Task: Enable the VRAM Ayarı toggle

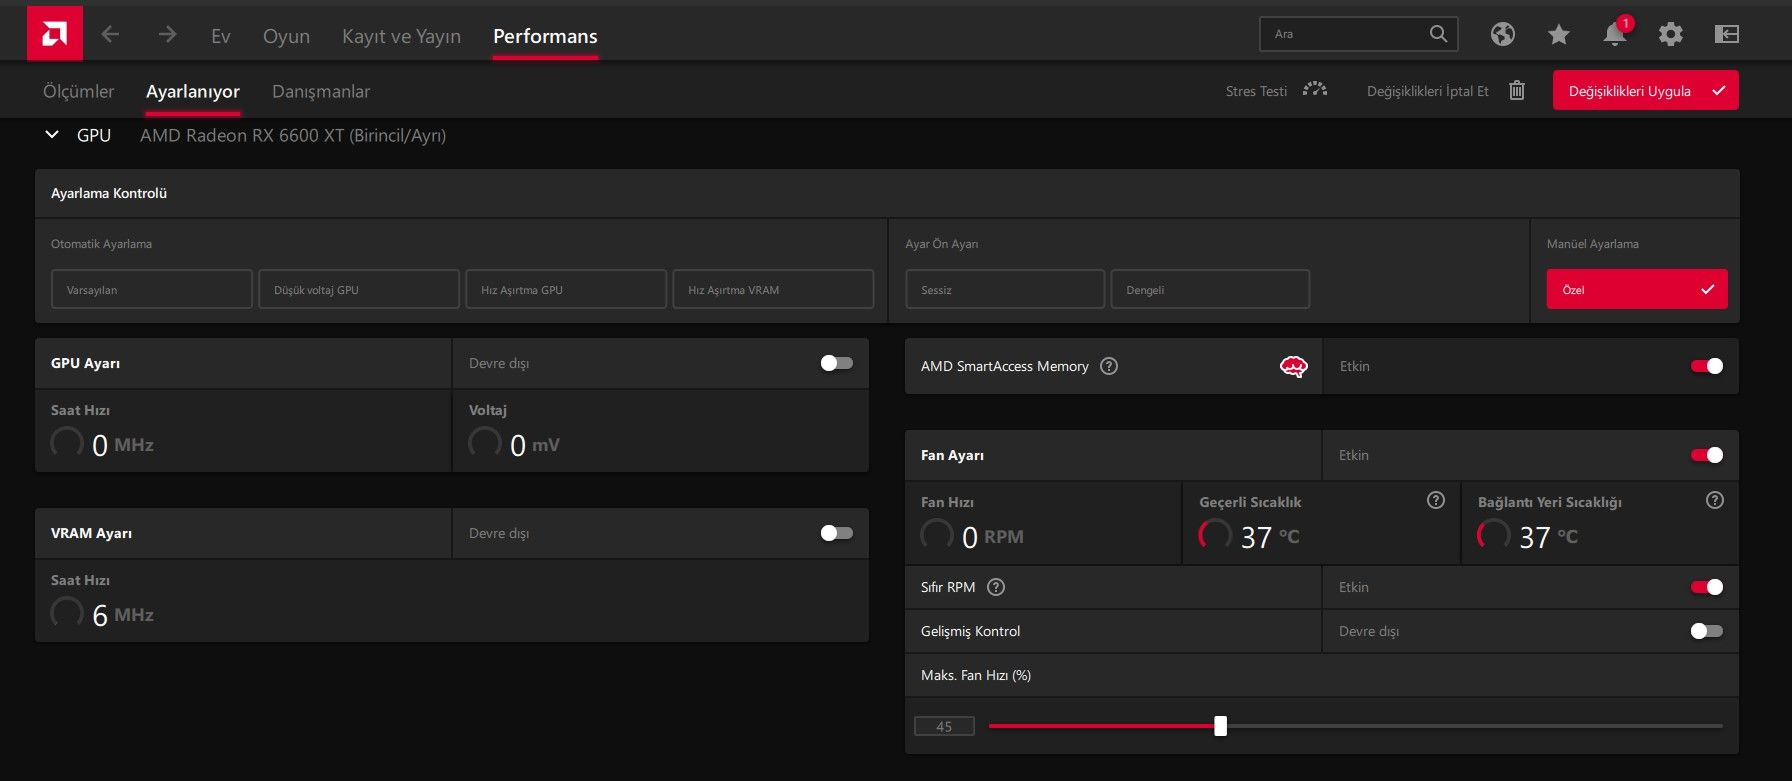Action: point(836,533)
